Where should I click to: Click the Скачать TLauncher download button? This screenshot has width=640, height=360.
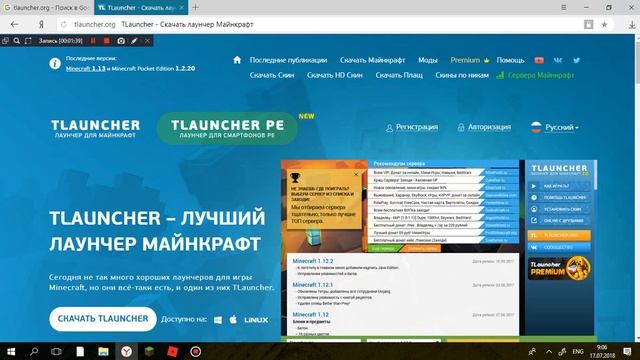tap(103, 319)
